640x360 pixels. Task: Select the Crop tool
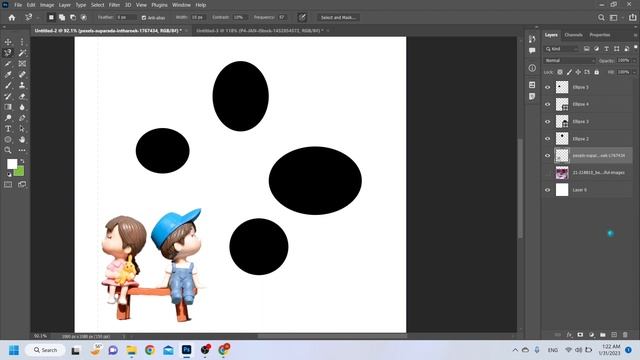click(x=8, y=64)
